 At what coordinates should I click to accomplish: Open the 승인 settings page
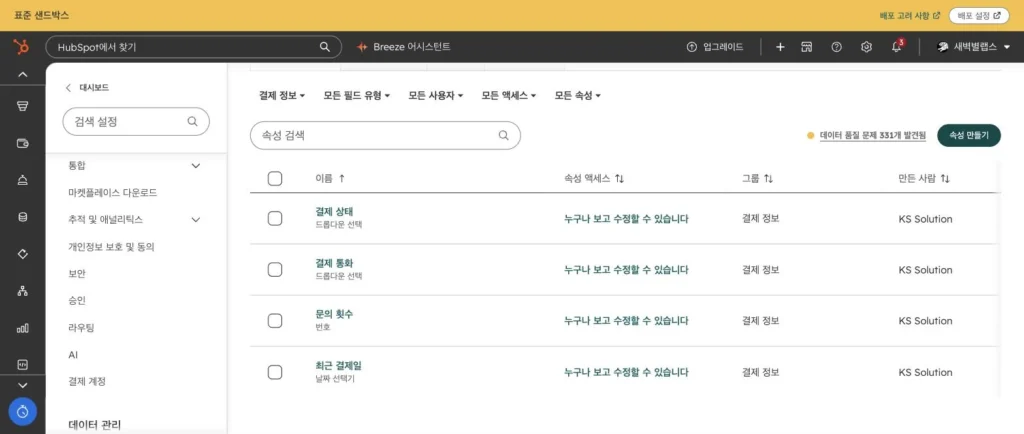point(76,301)
